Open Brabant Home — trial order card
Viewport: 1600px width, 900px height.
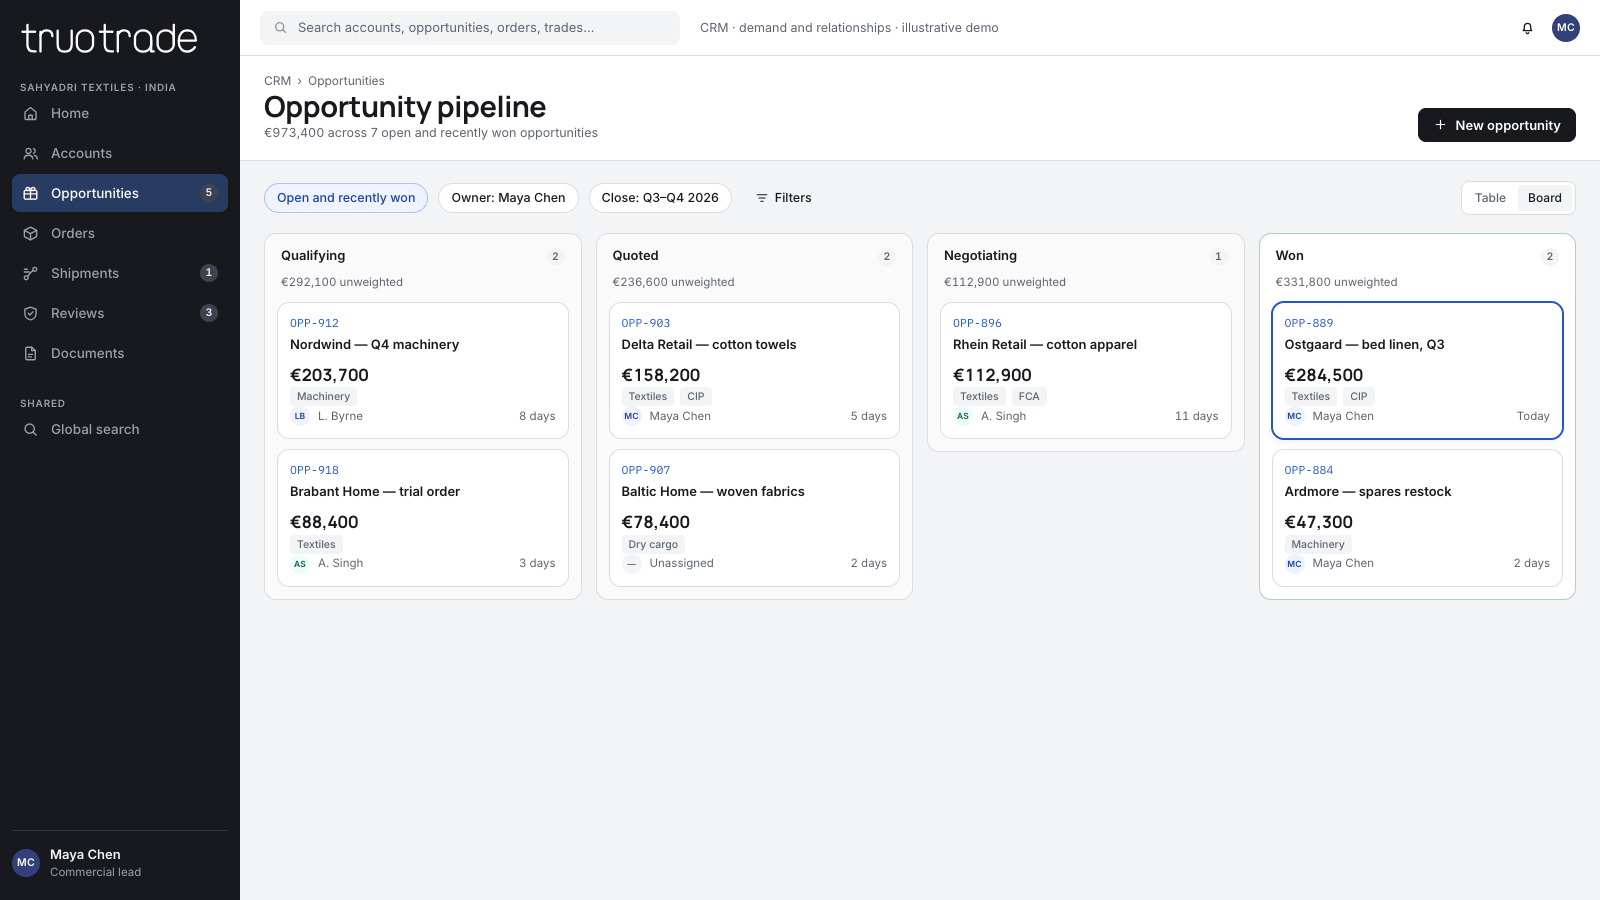pos(423,518)
